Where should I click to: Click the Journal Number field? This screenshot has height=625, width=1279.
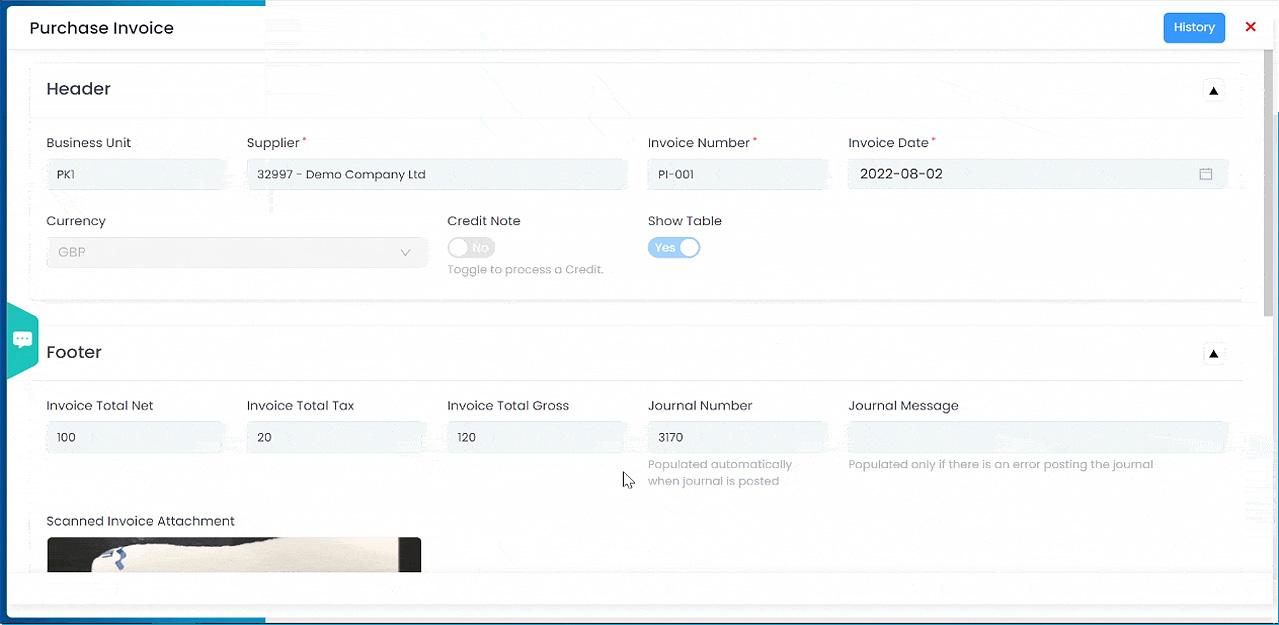737,437
